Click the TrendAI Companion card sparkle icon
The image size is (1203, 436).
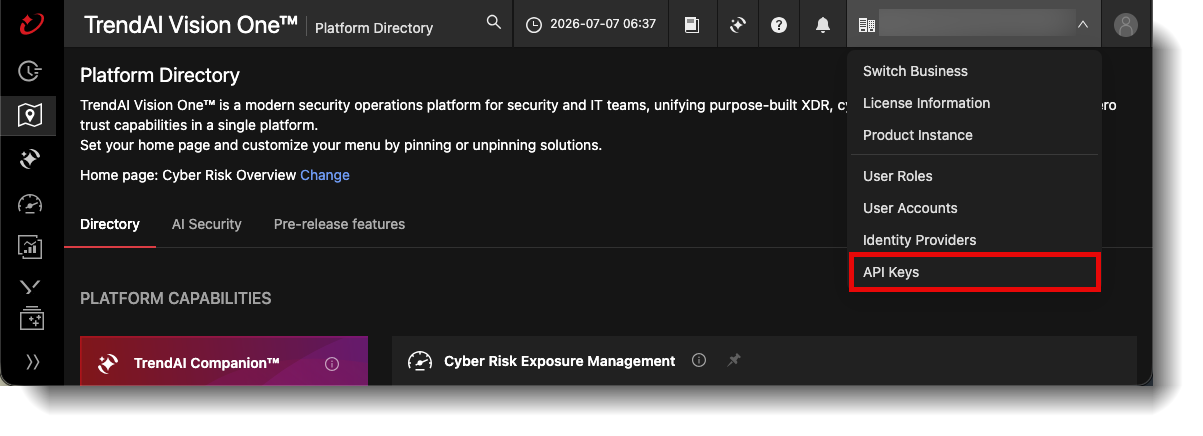coord(109,364)
